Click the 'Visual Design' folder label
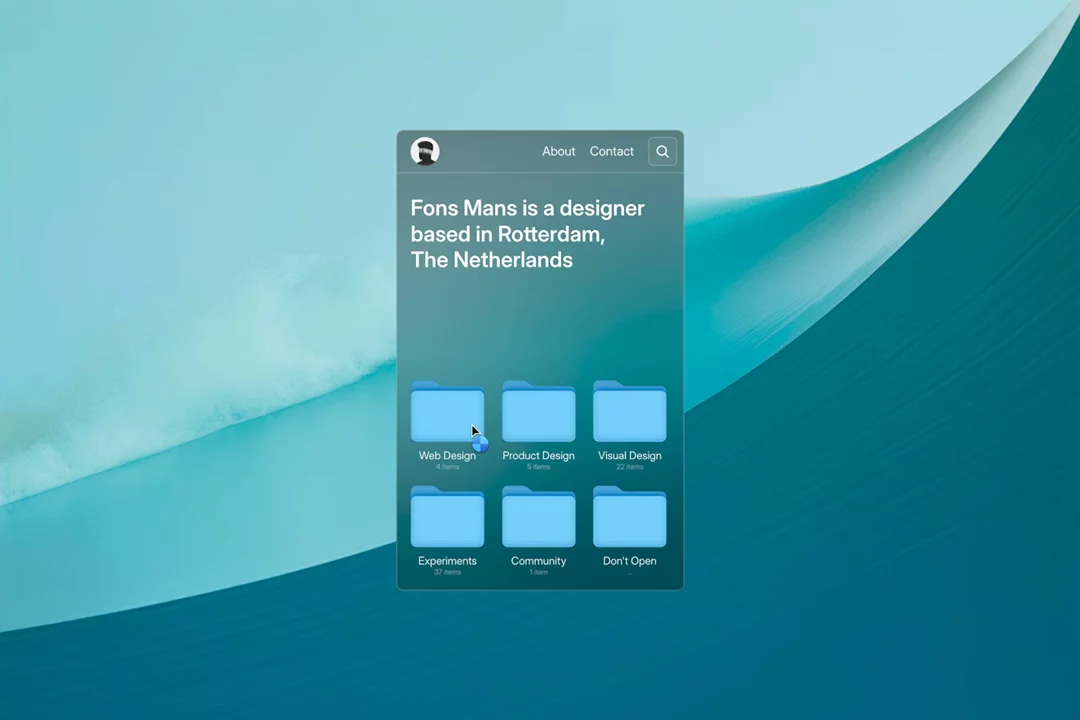 coord(630,455)
